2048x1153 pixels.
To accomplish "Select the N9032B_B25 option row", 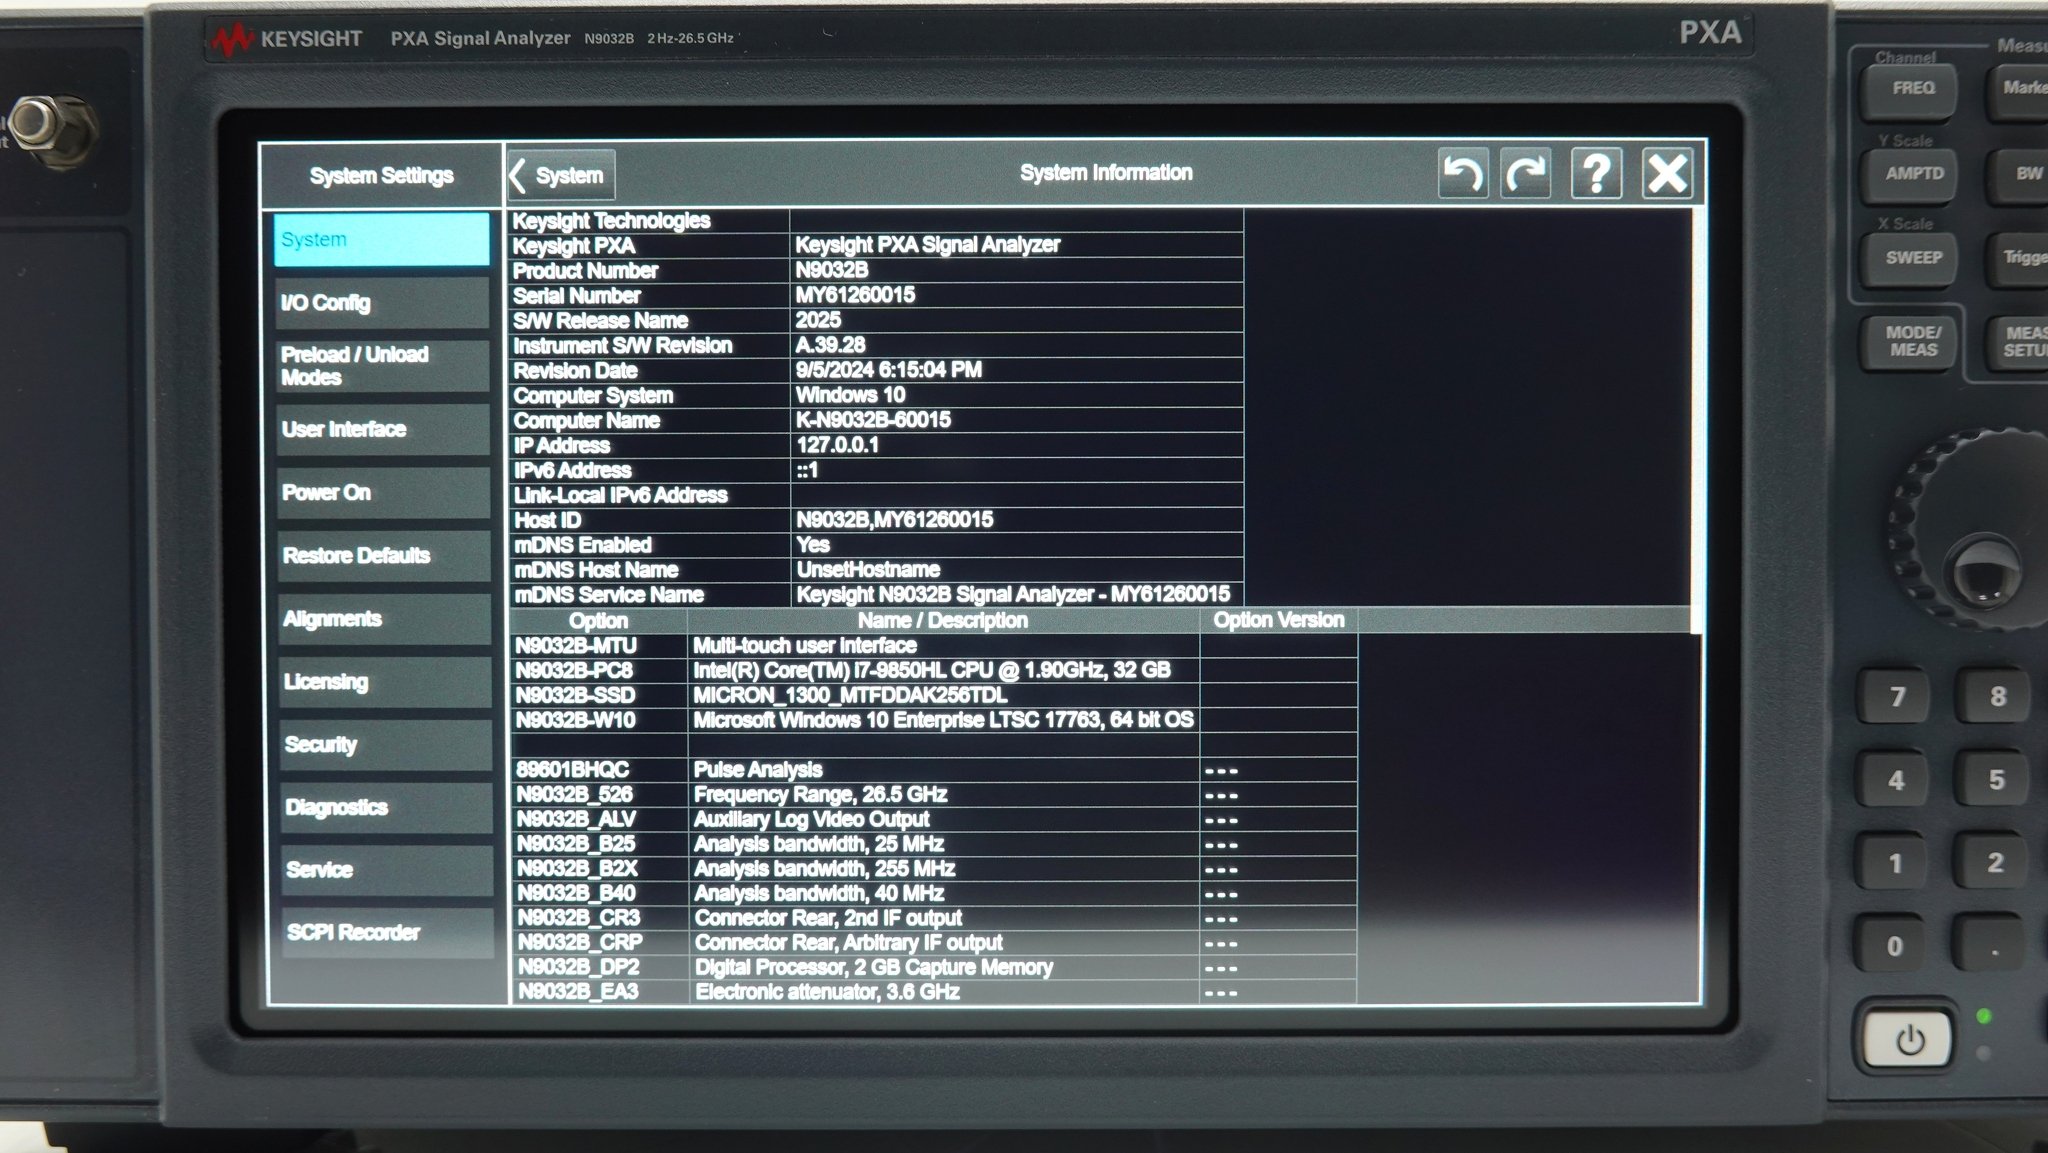I will point(933,844).
